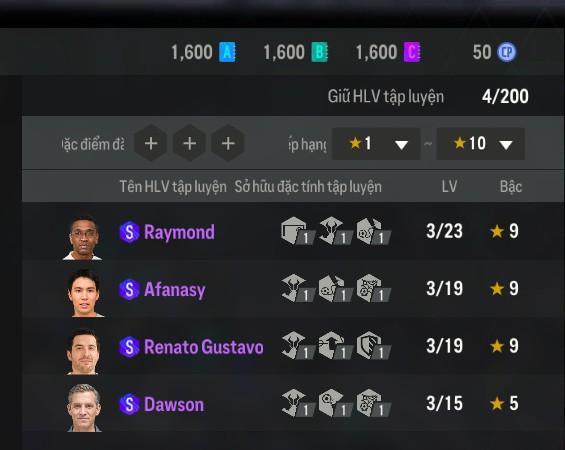Image resolution: width=565 pixels, height=450 pixels.
Task: Add second trait filter hexagon slot
Action: (x=190, y=143)
